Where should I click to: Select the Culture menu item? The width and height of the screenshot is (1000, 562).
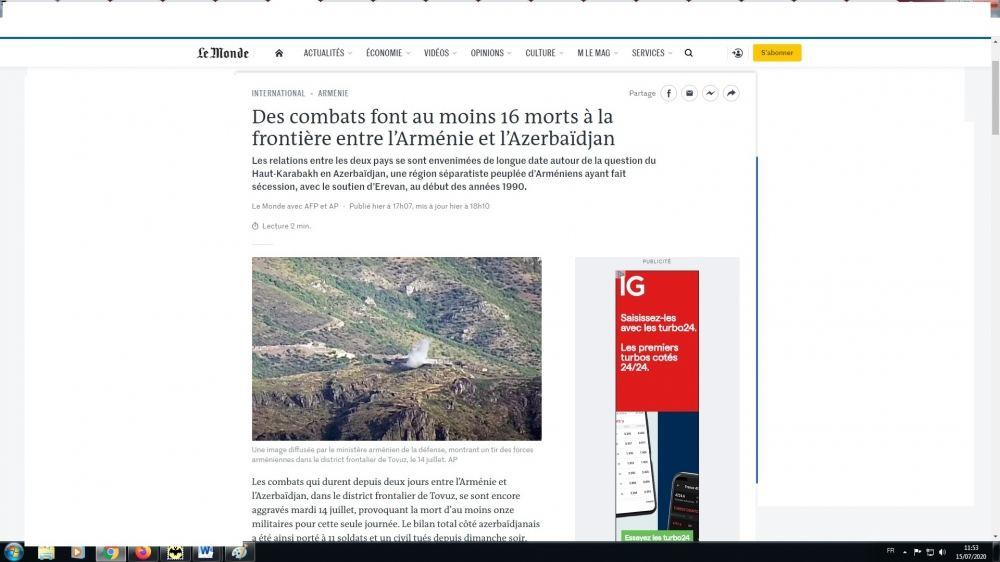coord(543,53)
